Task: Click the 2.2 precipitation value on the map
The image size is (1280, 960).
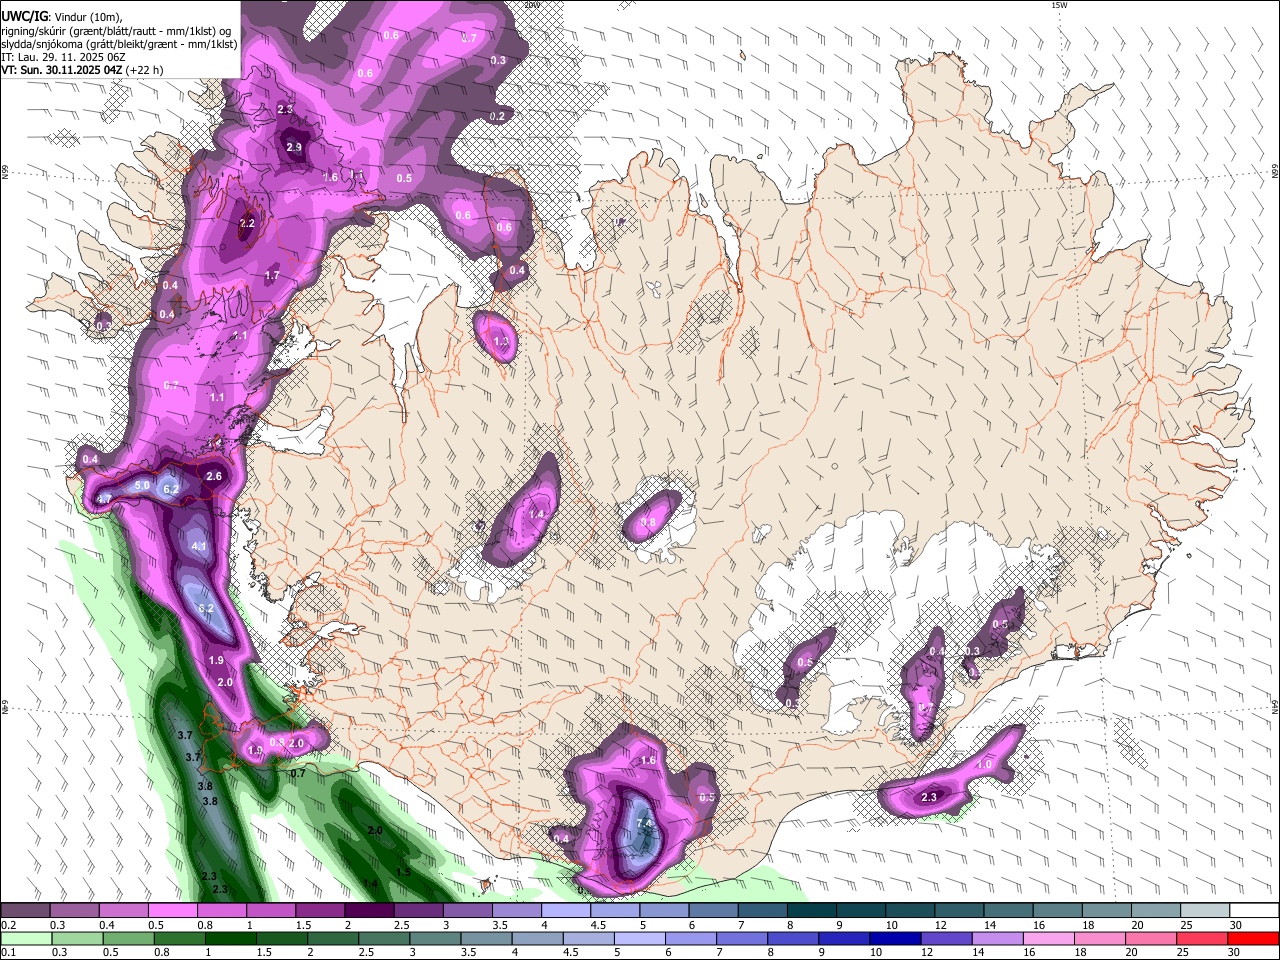Action: (248, 224)
